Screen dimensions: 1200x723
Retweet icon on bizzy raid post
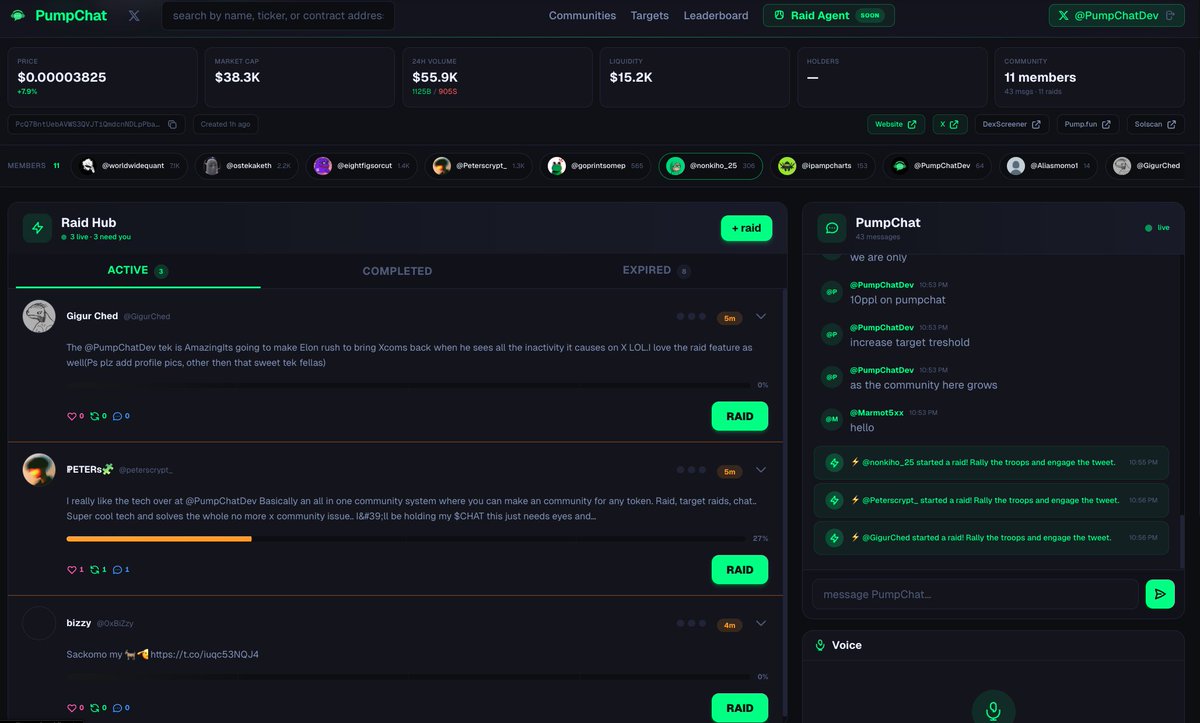95,708
